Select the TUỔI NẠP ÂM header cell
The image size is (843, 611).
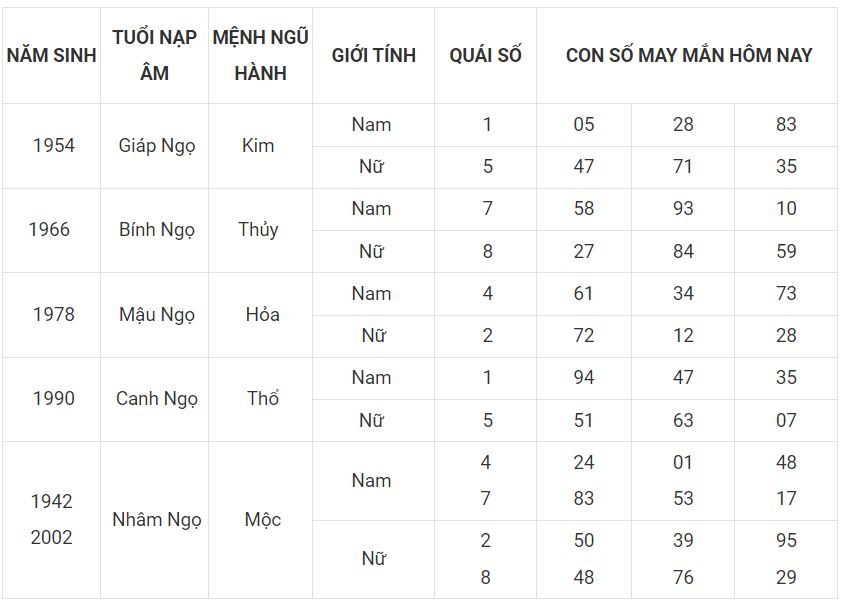[x=154, y=55]
